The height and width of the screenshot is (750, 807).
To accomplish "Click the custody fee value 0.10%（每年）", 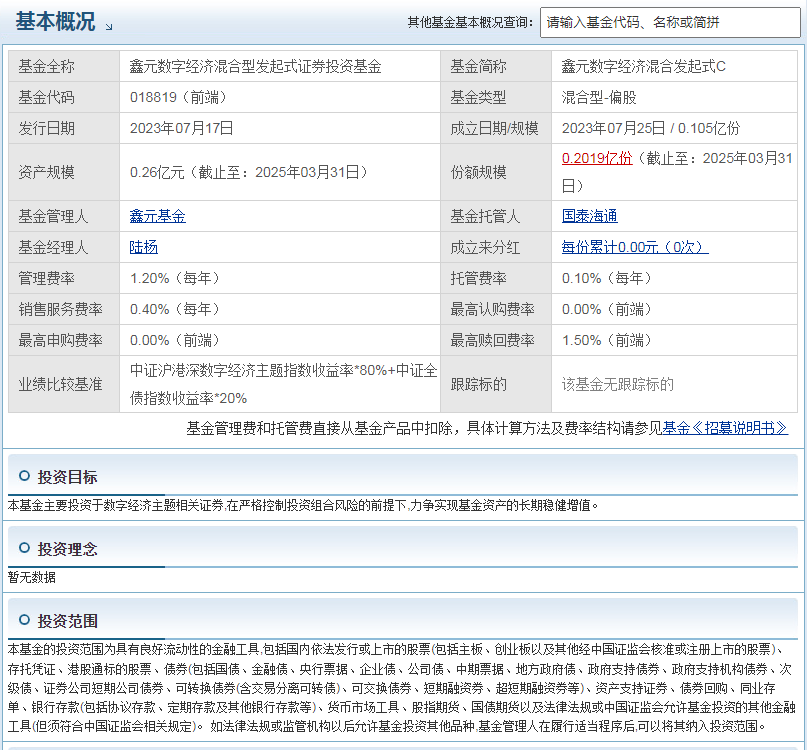I will [607, 278].
